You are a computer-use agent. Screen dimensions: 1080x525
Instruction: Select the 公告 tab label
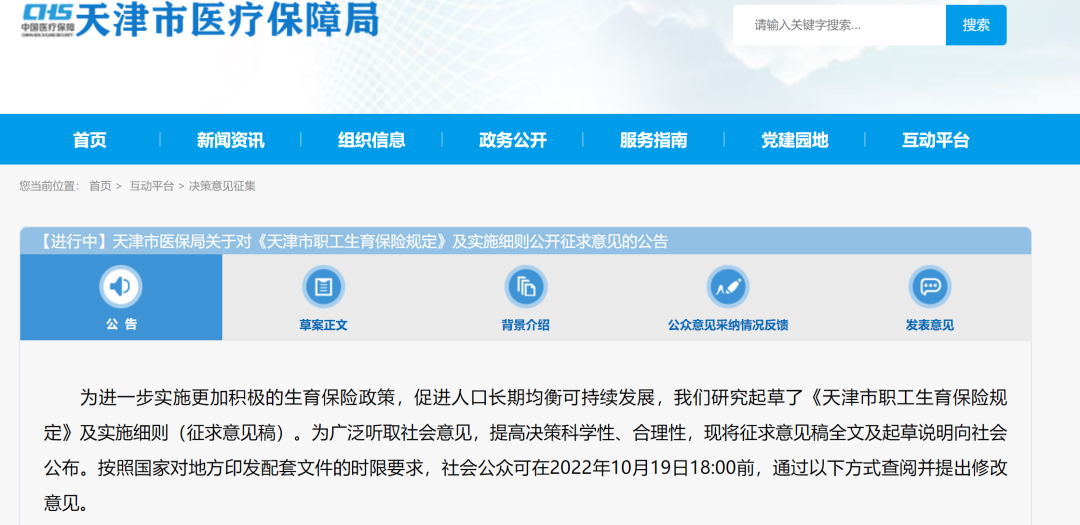pyautogui.click(x=121, y=325)
